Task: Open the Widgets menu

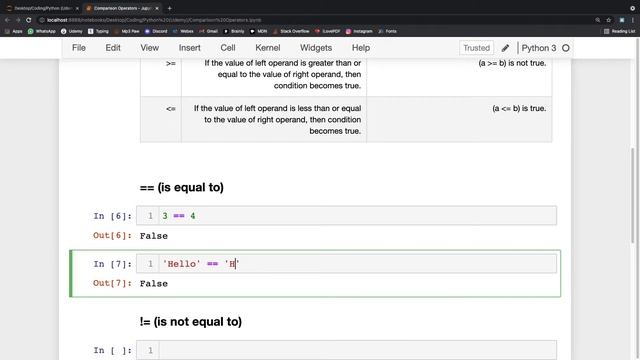Action: (x=316, y=48)
